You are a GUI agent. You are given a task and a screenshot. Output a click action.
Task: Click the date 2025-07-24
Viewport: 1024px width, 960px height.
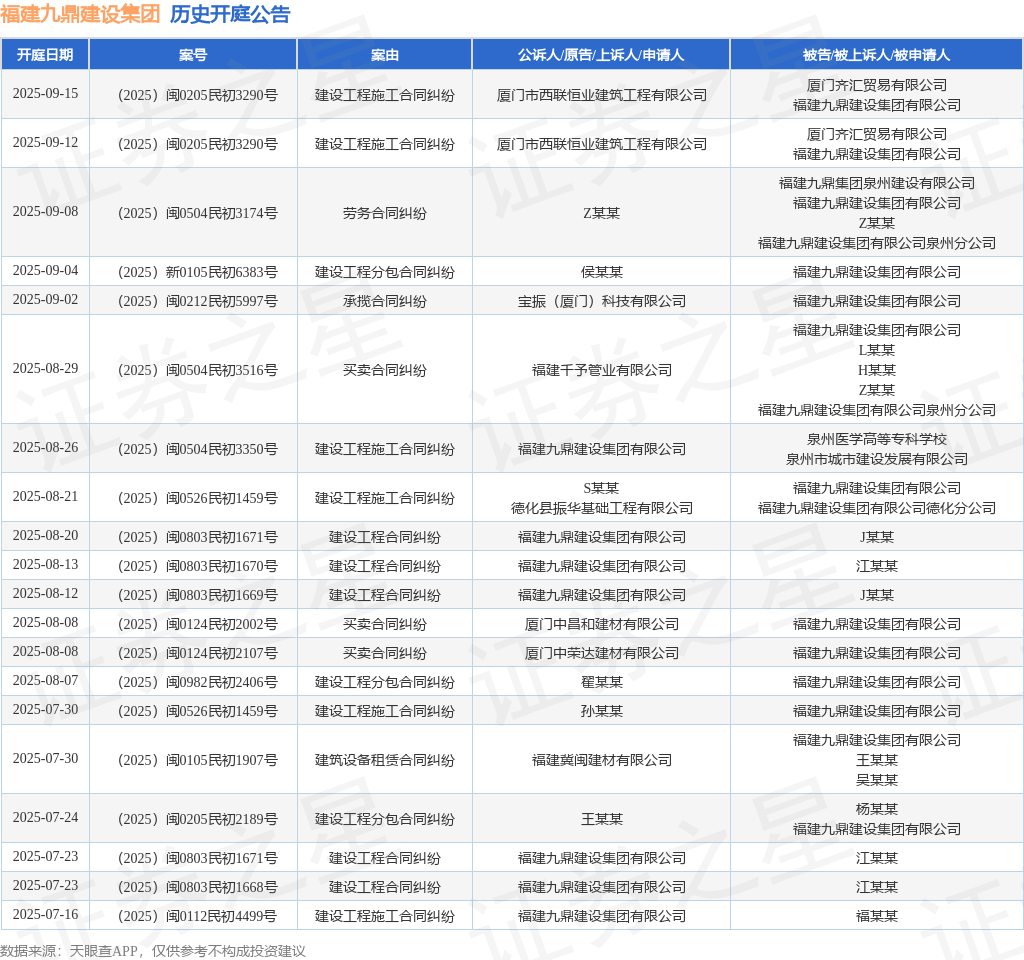tap(45, 818)
